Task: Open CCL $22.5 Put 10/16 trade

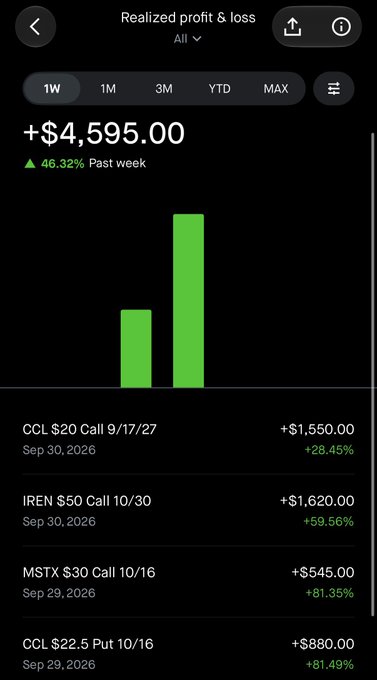Action: 188,654
